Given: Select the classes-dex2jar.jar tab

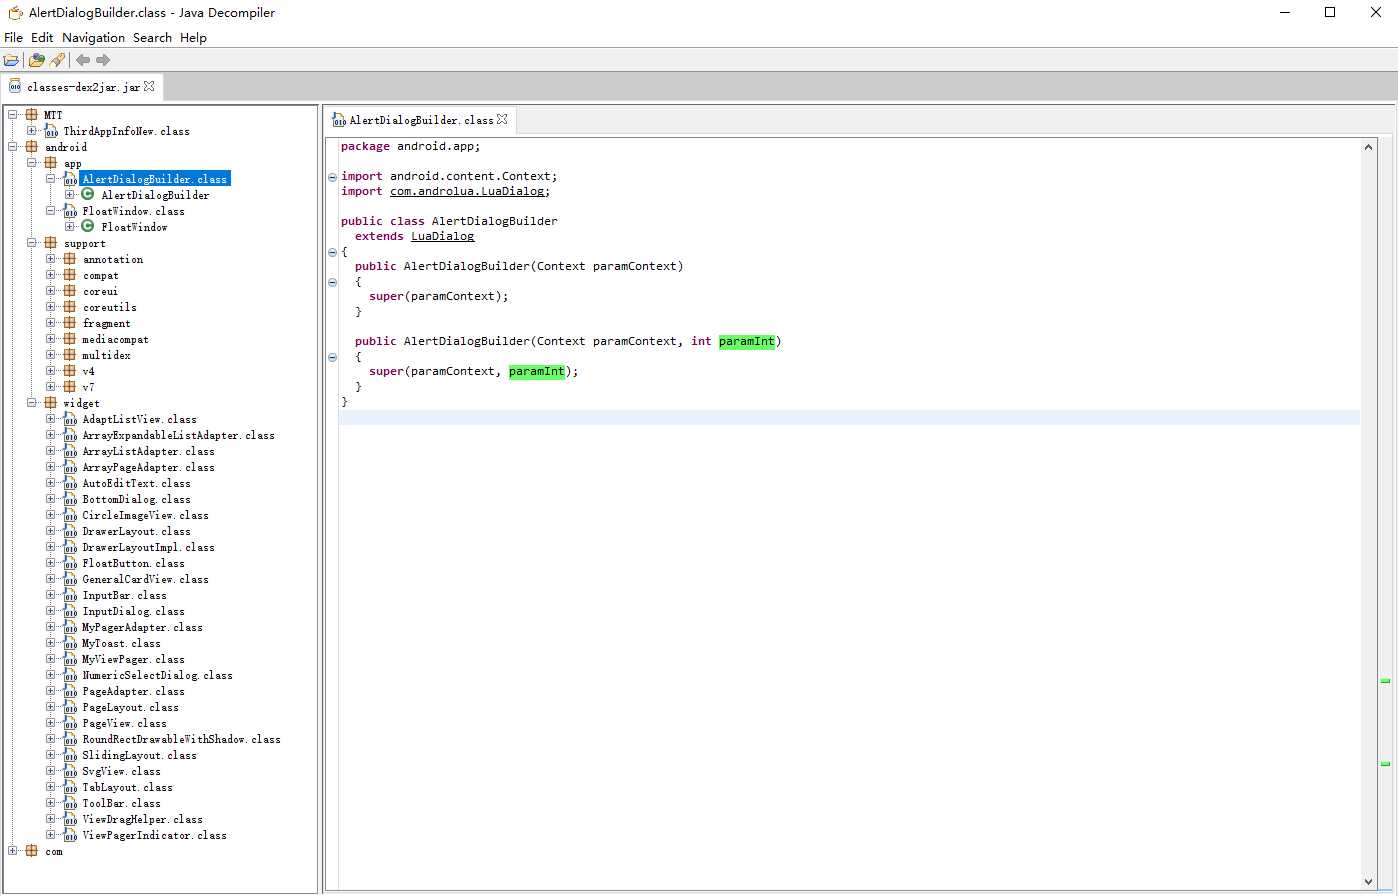Looking at the screenshot, I should click(x=81, y=87).
